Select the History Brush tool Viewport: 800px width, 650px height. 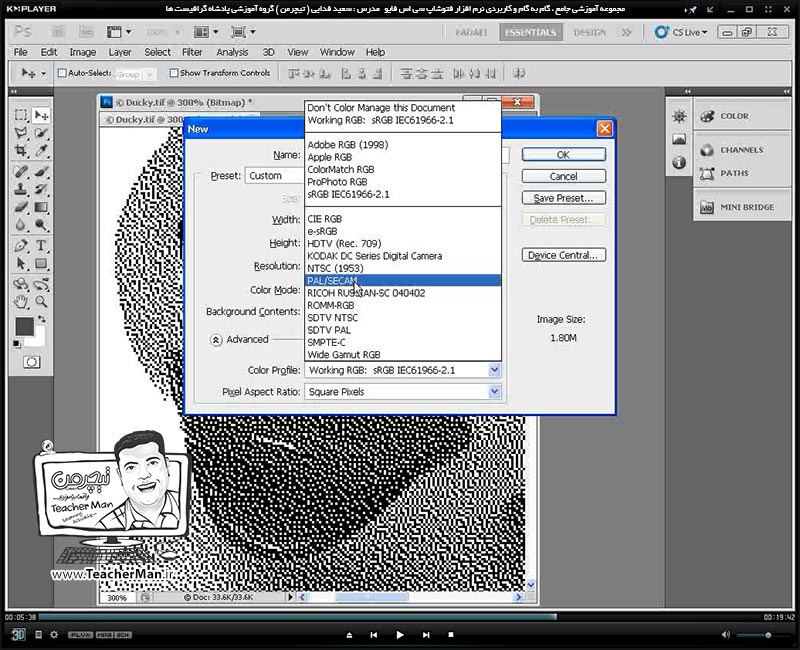(41, 189)
